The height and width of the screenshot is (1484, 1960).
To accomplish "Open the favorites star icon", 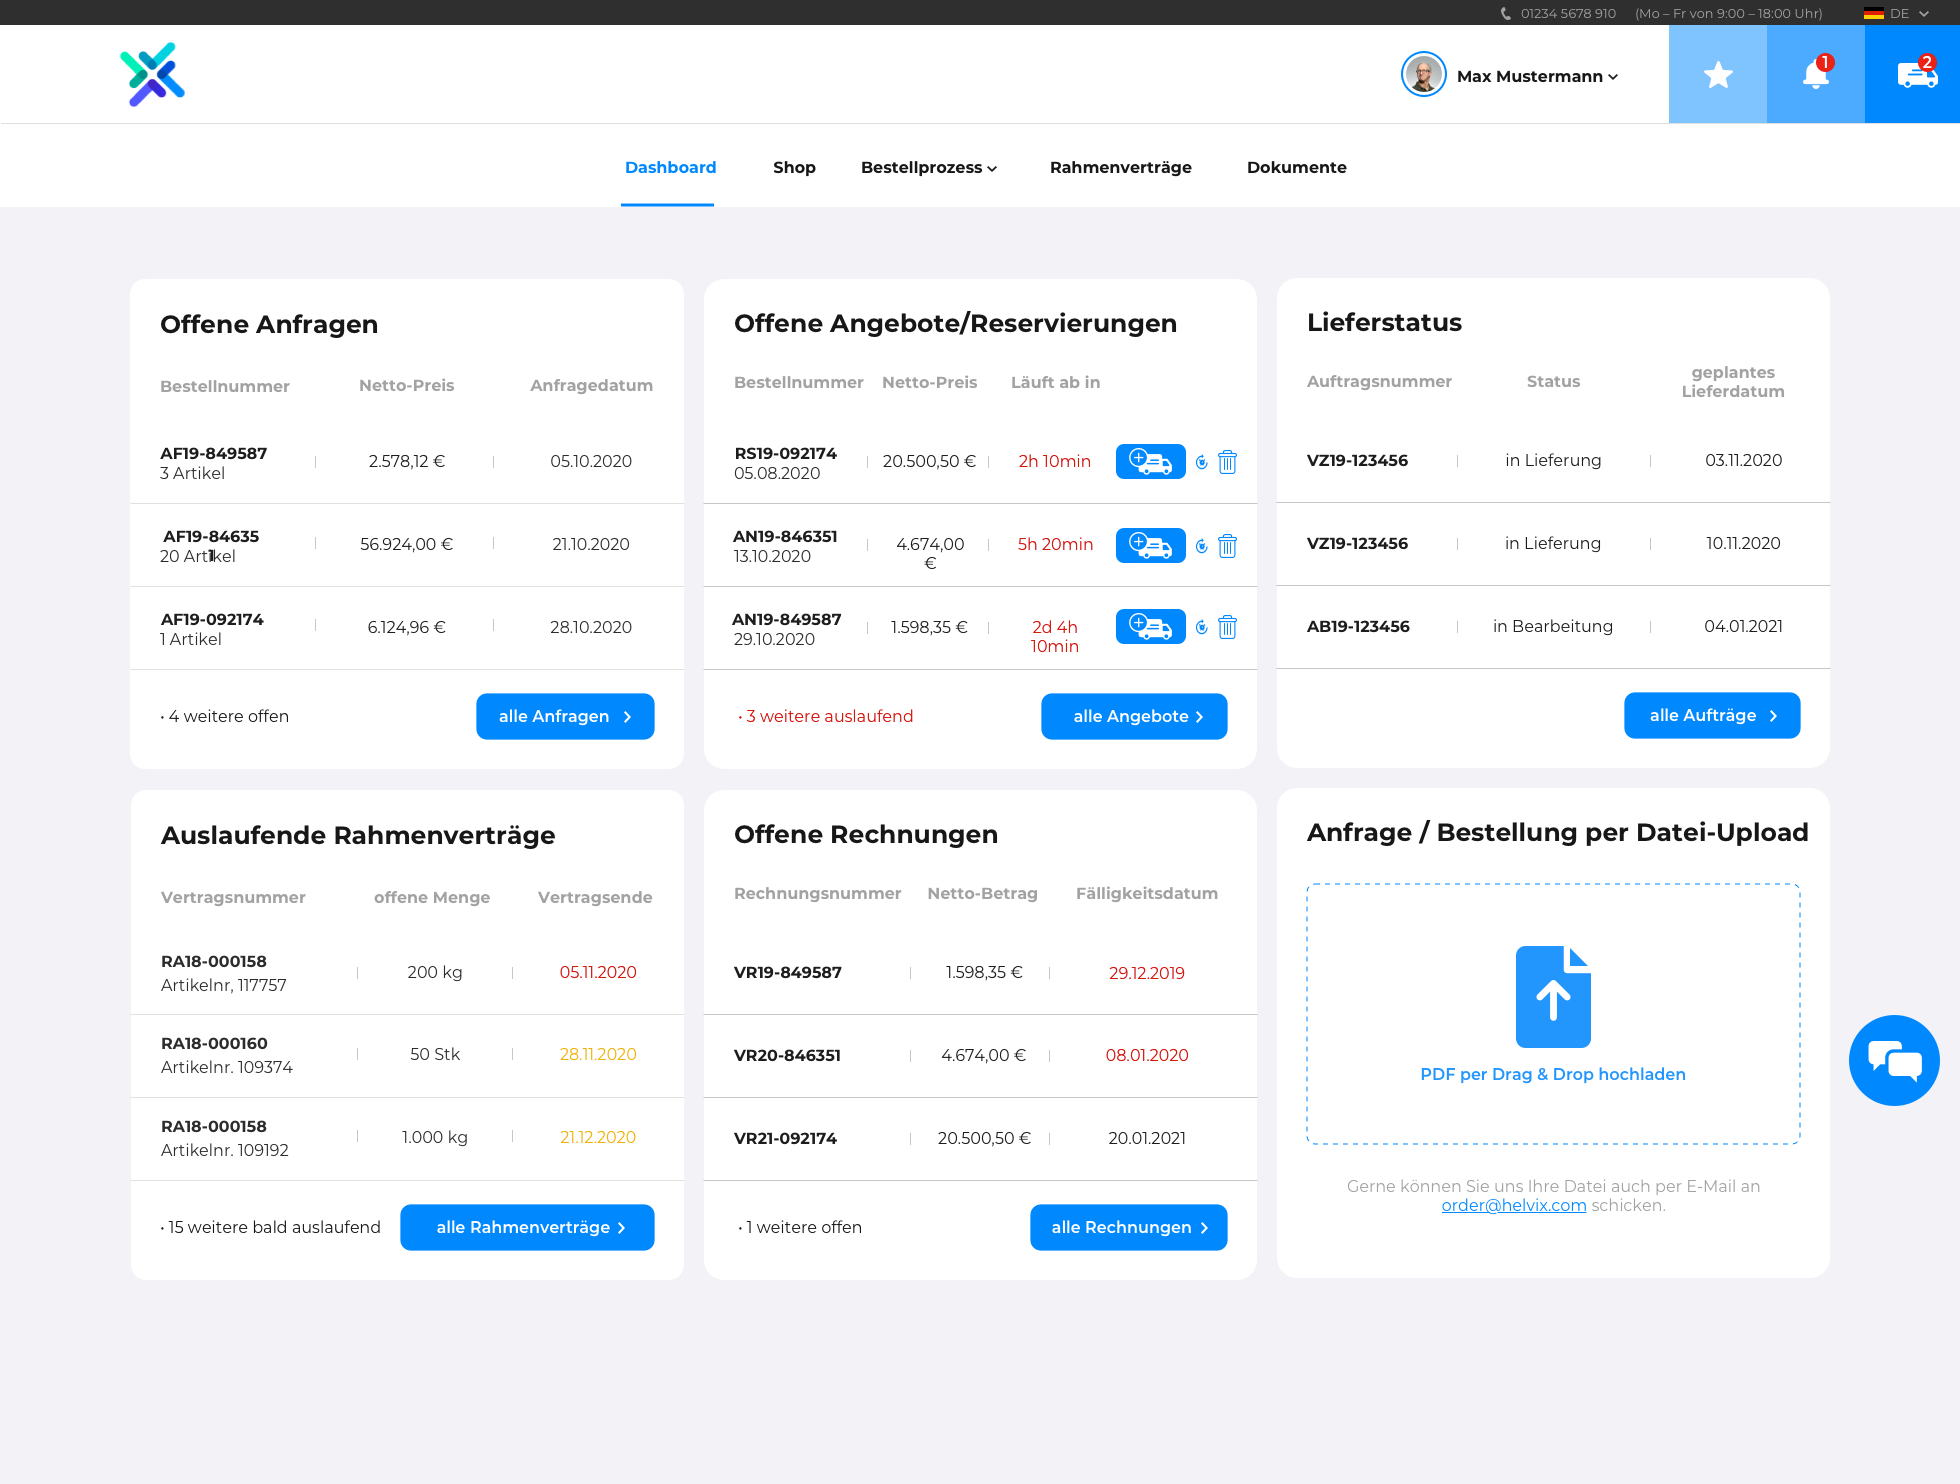I will point(1717,75).
